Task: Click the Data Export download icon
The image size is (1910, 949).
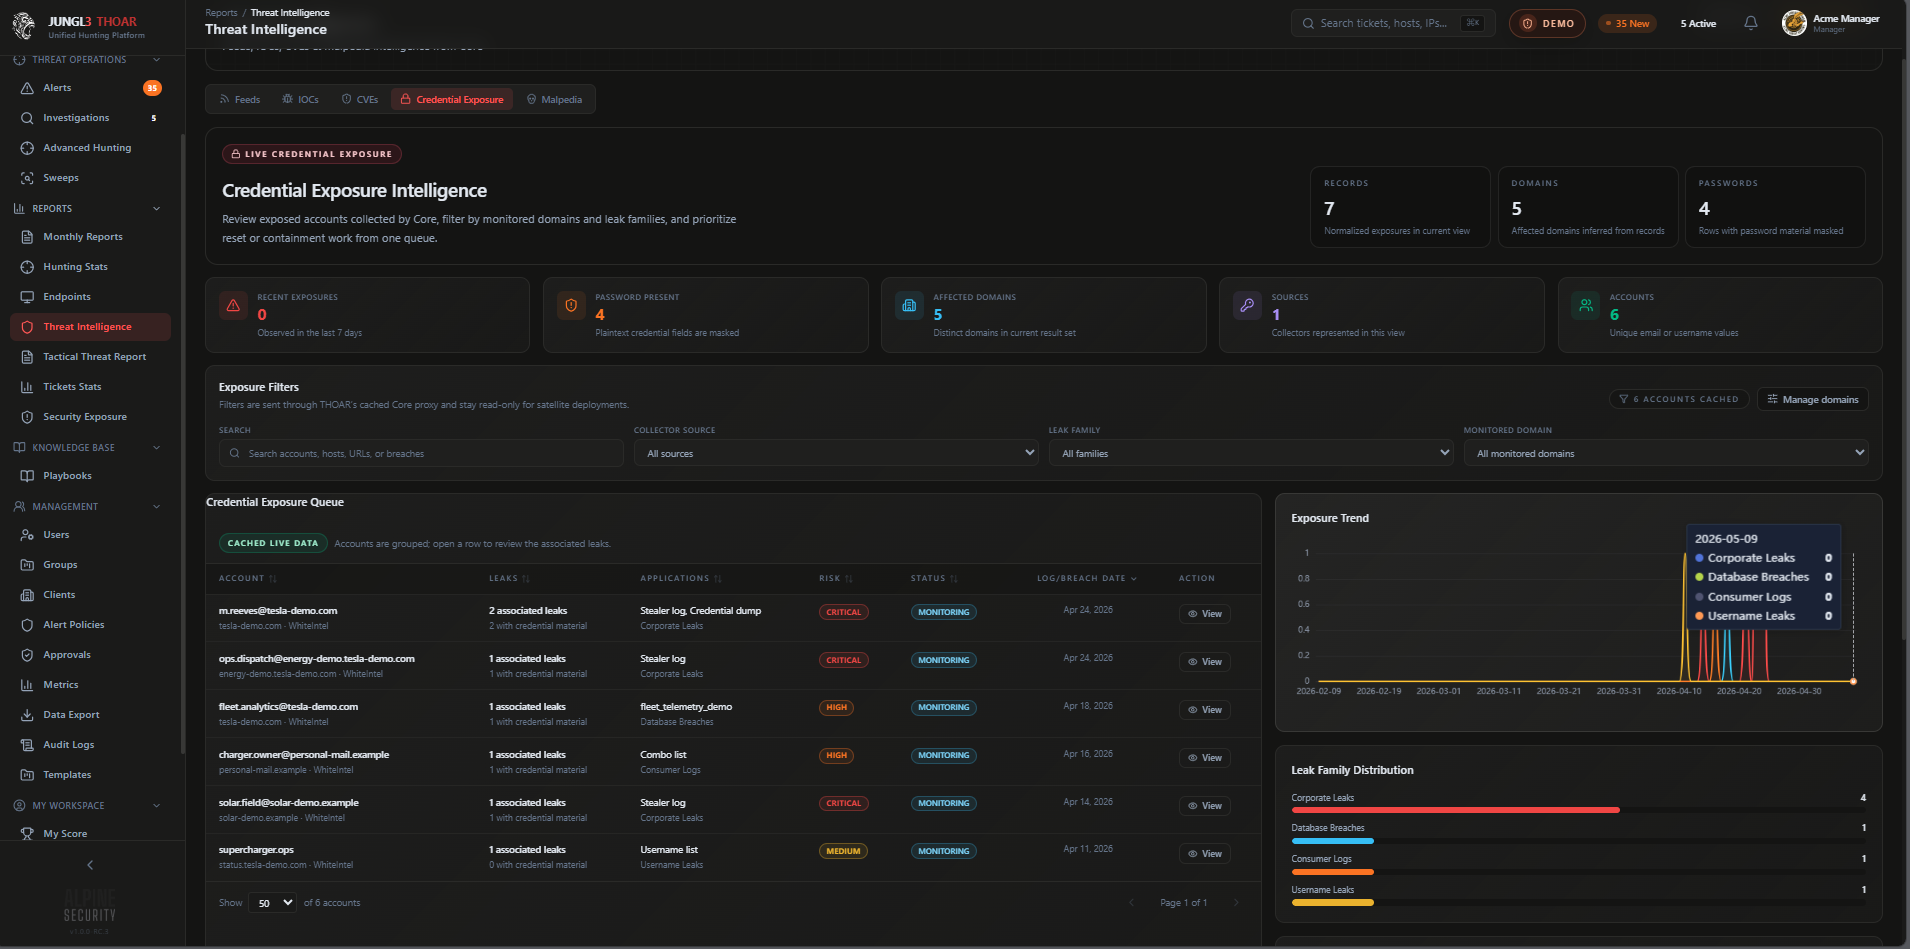Action: point(27,715)
